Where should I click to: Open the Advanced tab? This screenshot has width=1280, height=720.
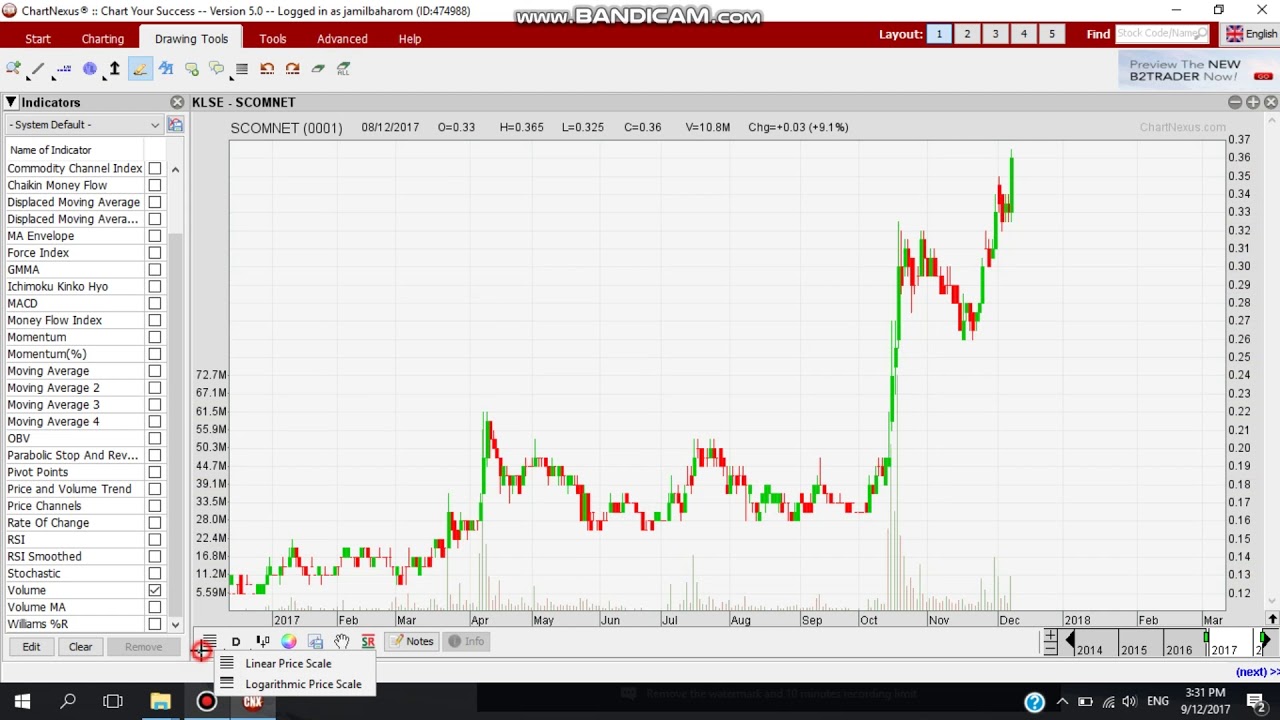click(x=342, y=39)
